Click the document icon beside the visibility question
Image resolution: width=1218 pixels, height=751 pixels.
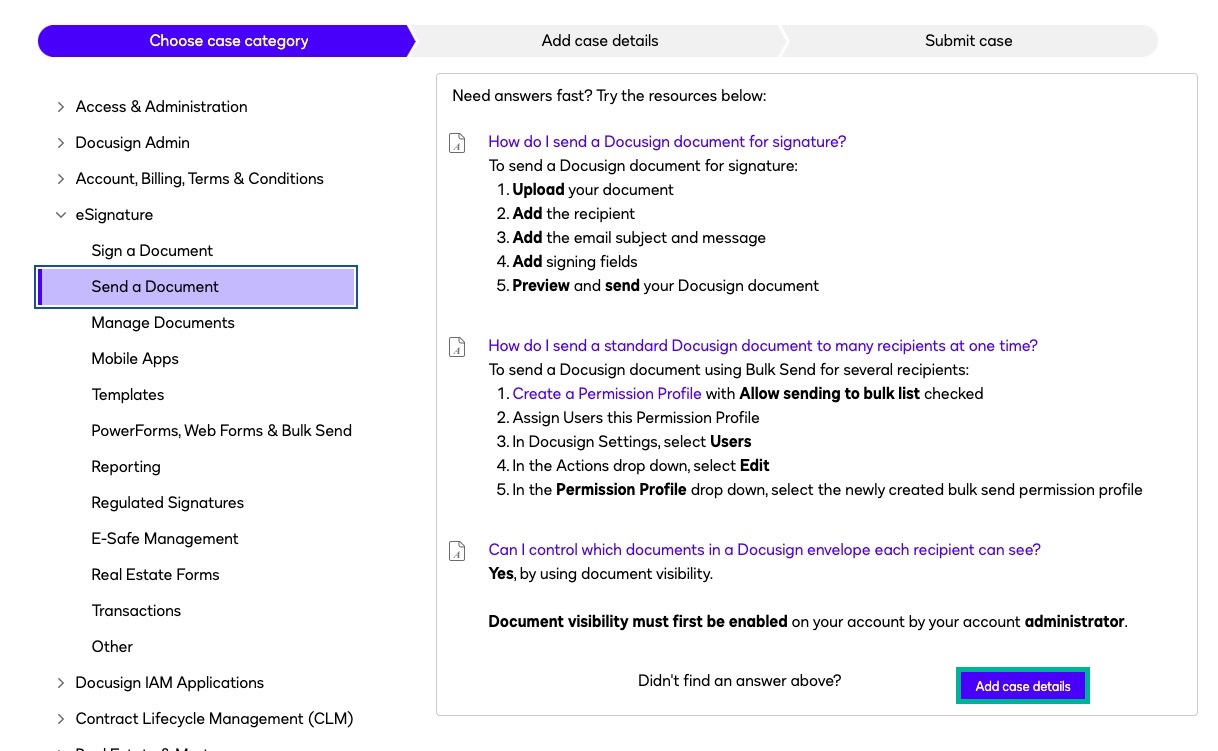(x=457, y=551)
